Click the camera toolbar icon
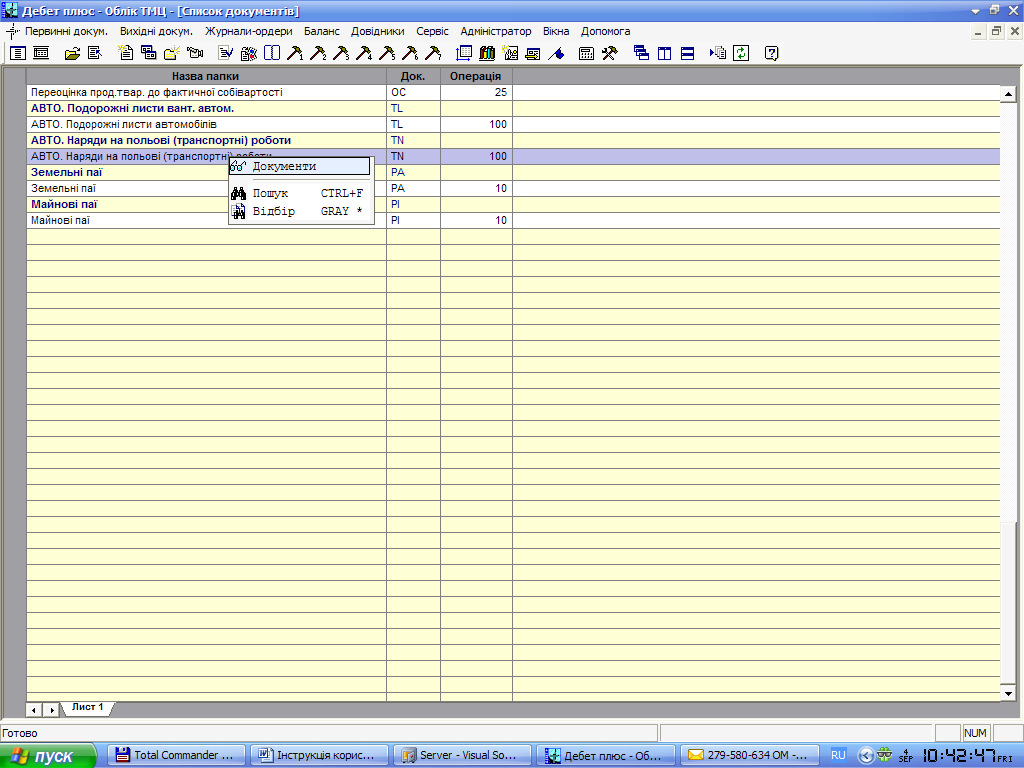Image resolution: width=1024 pixels, height=768 pixels. click(x=195, y=54)
